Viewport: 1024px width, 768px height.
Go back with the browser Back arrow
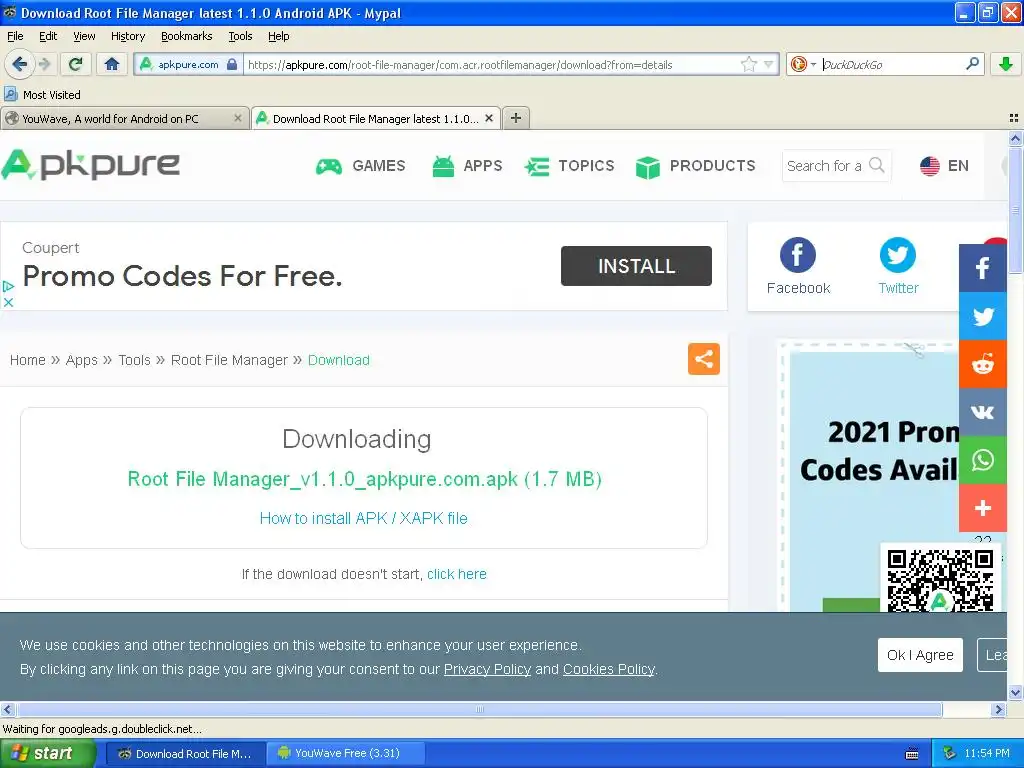pyautogui.click(x=19, y=64)
